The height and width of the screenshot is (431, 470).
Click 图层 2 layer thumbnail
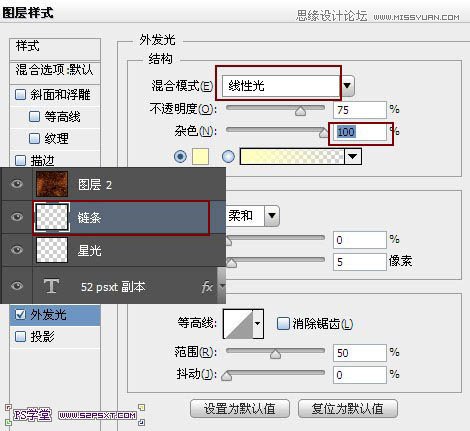click(52, 184)
